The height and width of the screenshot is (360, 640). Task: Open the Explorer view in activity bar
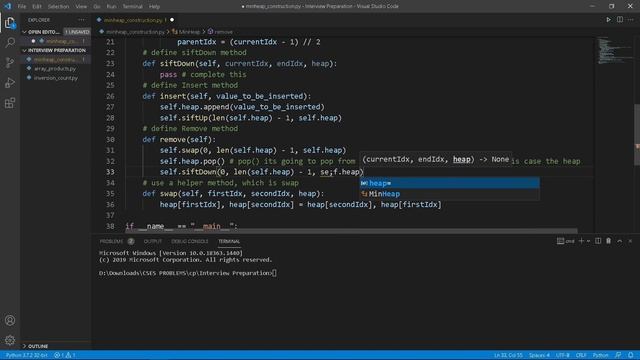(x=10, y=22)
